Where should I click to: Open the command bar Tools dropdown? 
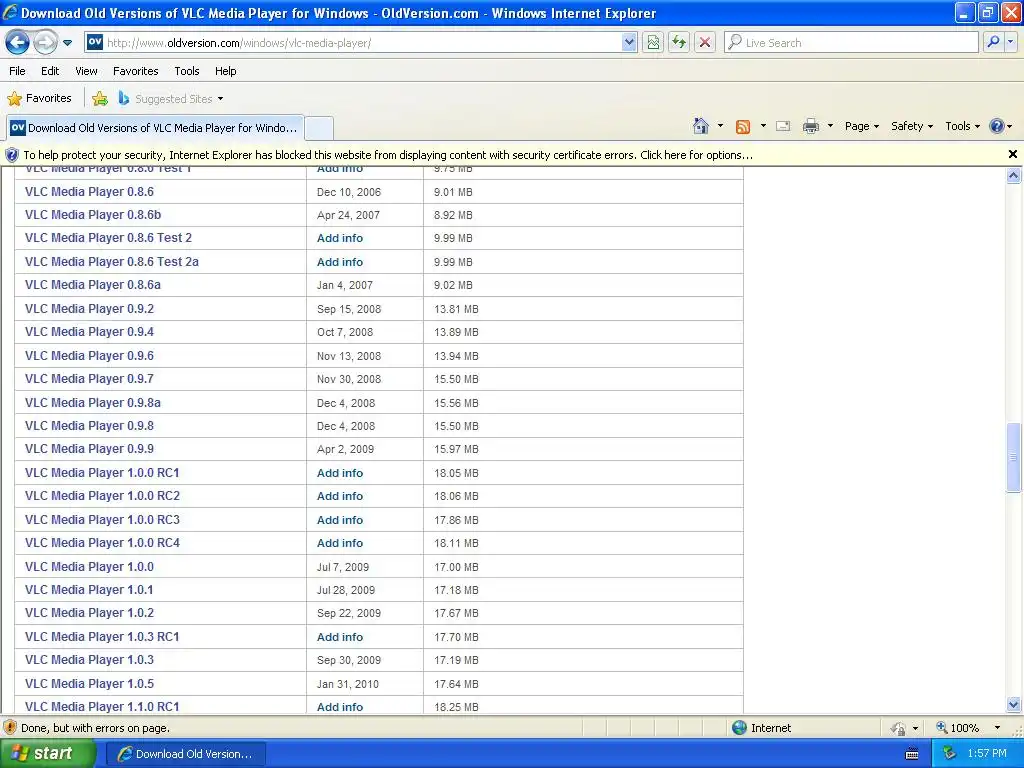pyautogui.click(x=963, y=126)
